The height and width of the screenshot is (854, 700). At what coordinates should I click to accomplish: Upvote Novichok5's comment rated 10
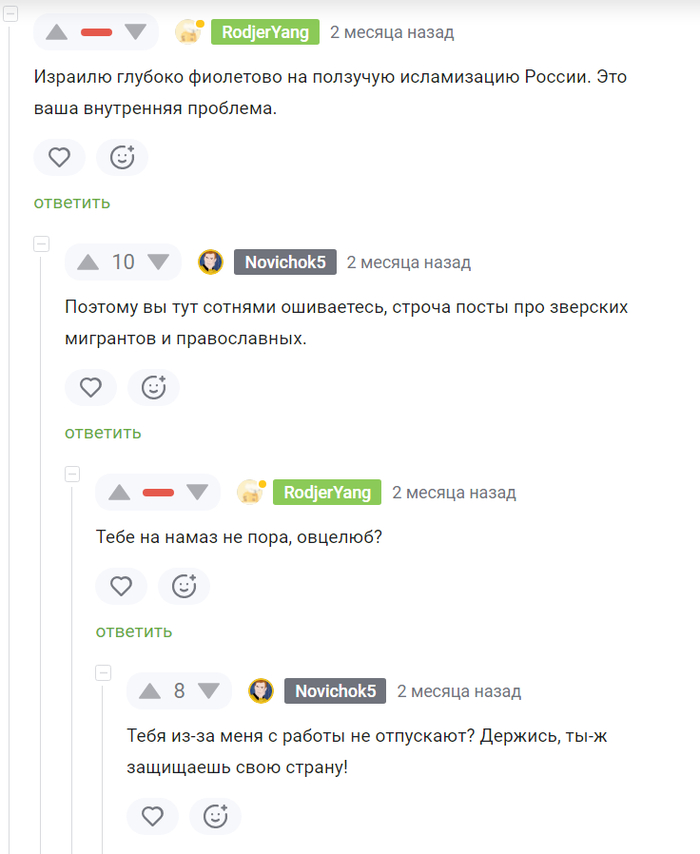[88, 262]
